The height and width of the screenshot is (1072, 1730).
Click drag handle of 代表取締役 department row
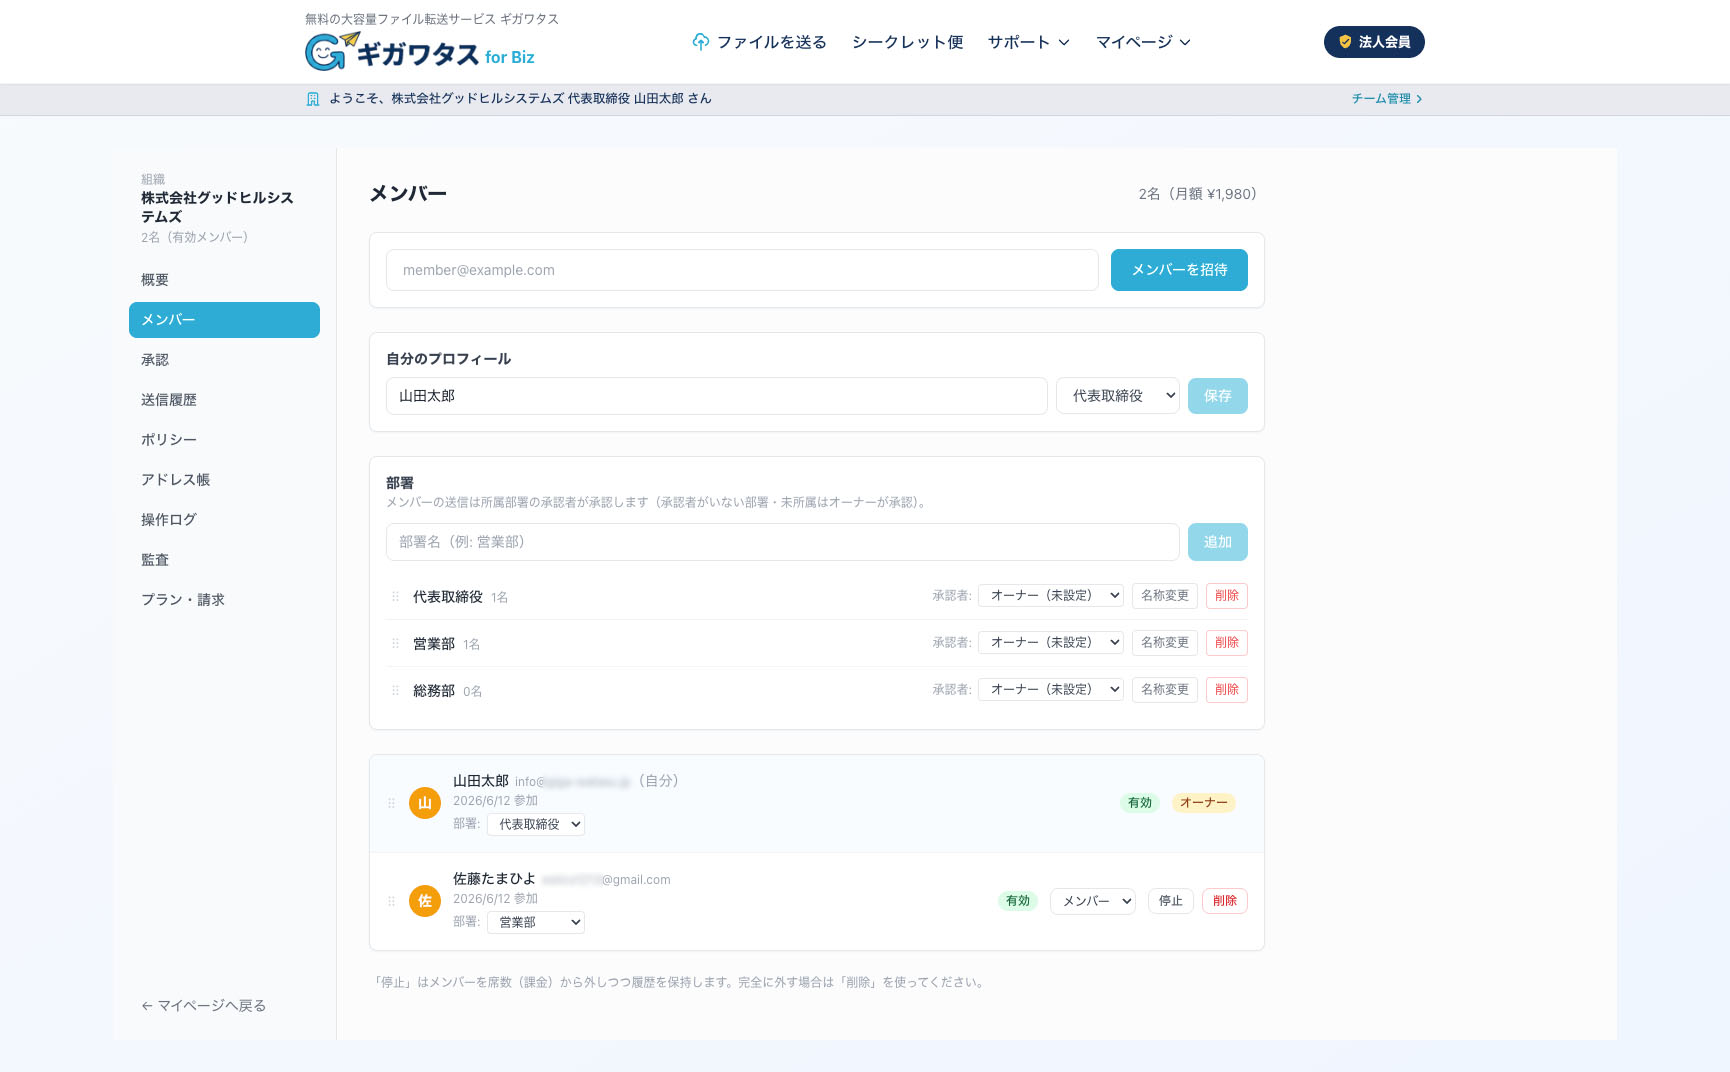tap(395, 597)
